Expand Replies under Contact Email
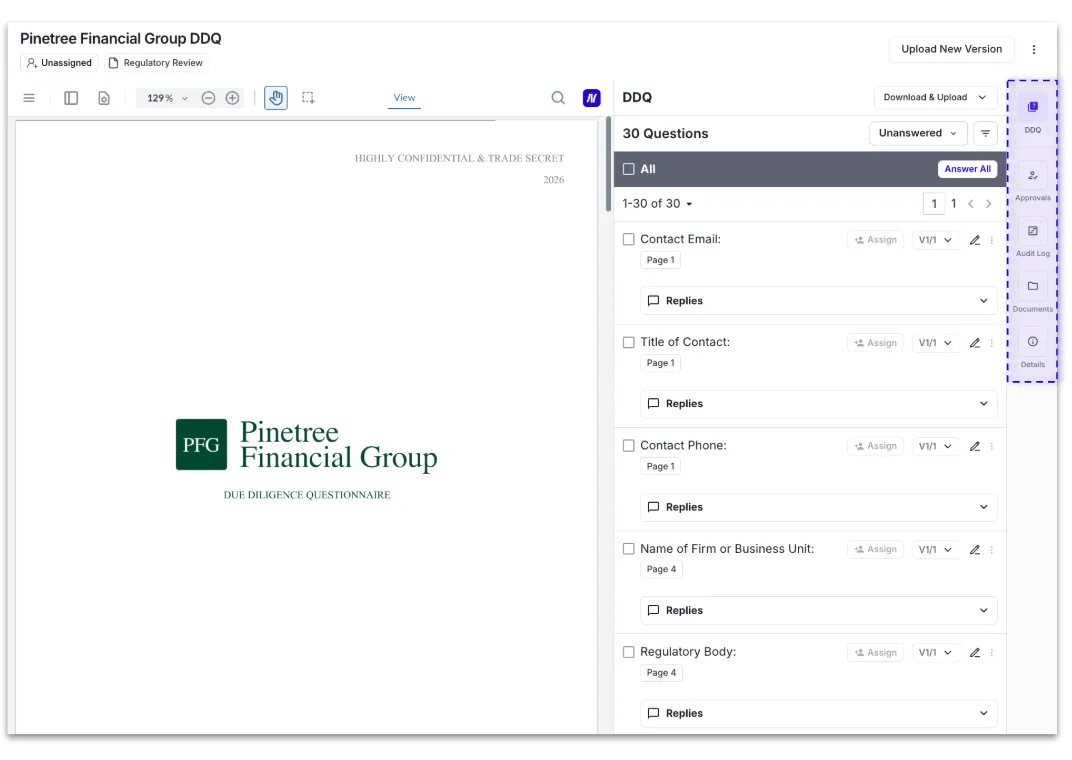The image size is (1072, 760). (818, 301)
